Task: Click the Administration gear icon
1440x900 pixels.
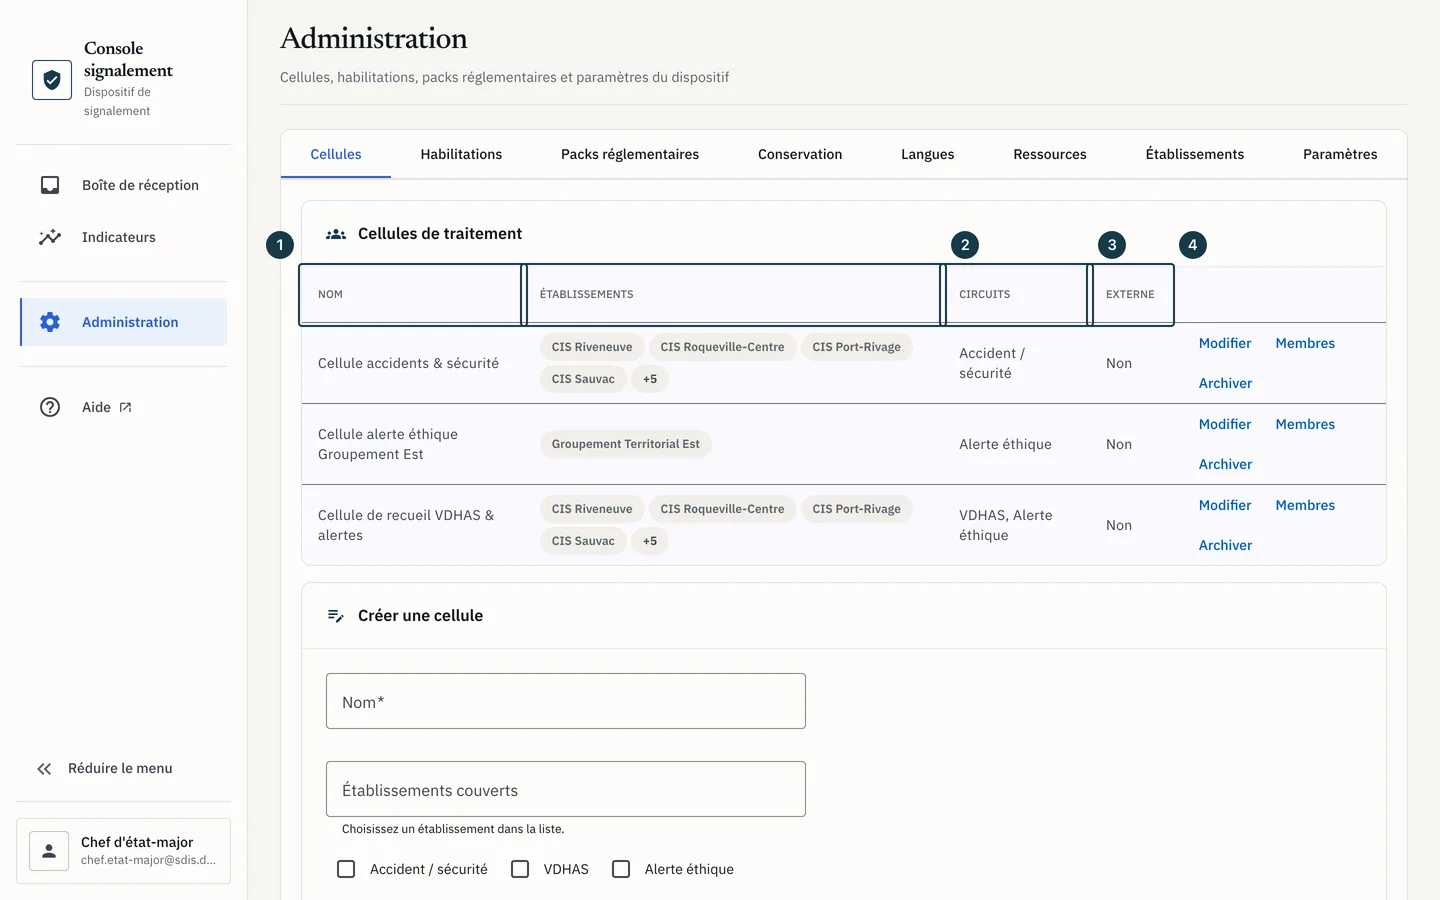Action: pos(50,322)
